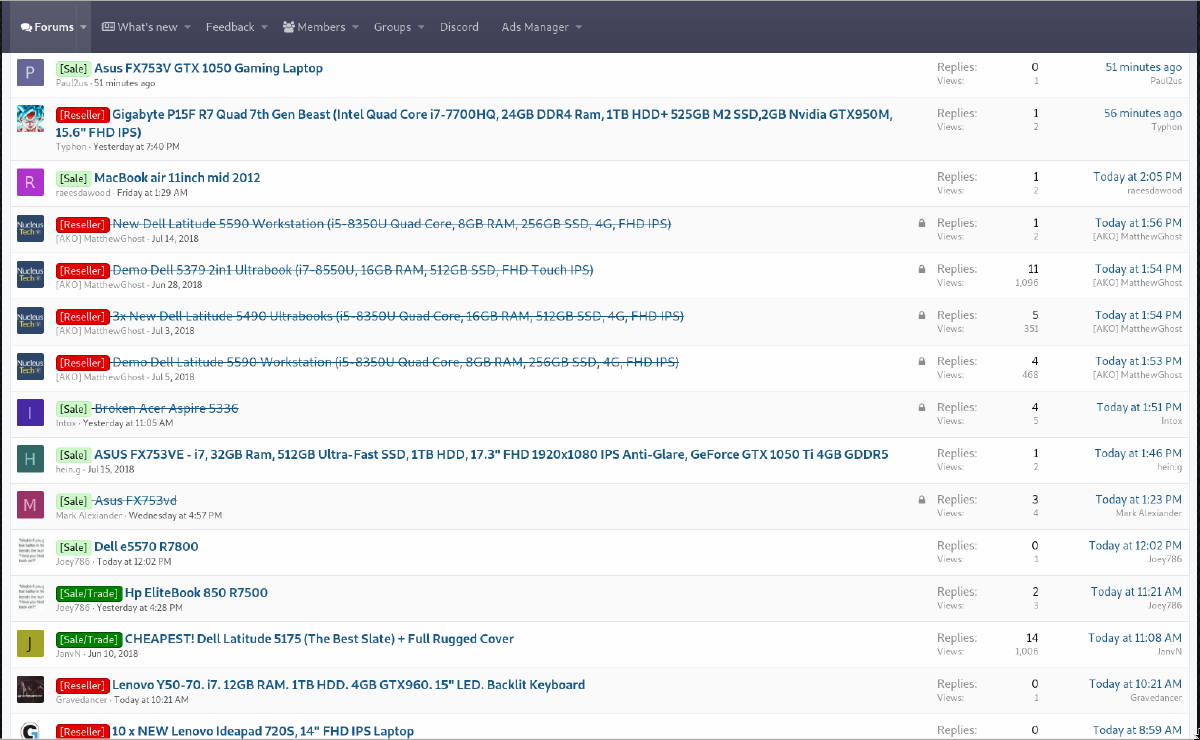This screenshot has width=1200, height=740.
Task: Click Nucleus Tech avatar on New Dell Latitude 5590 row
Action: pyautogui.click(x=30, y=229)
